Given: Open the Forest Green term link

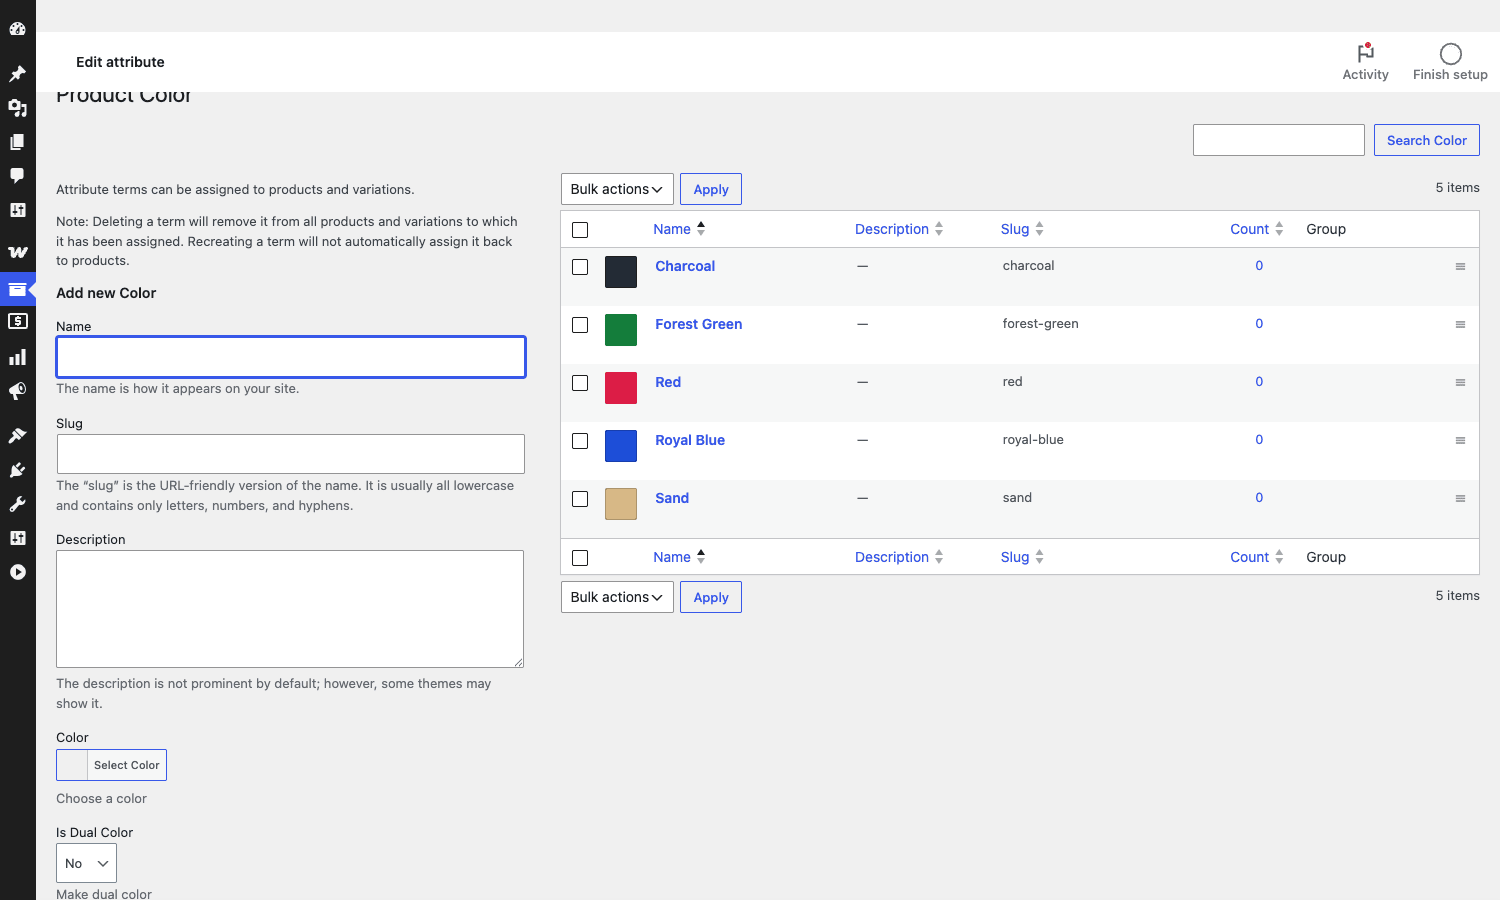Looking at the screenshot, I should (698, 324).
